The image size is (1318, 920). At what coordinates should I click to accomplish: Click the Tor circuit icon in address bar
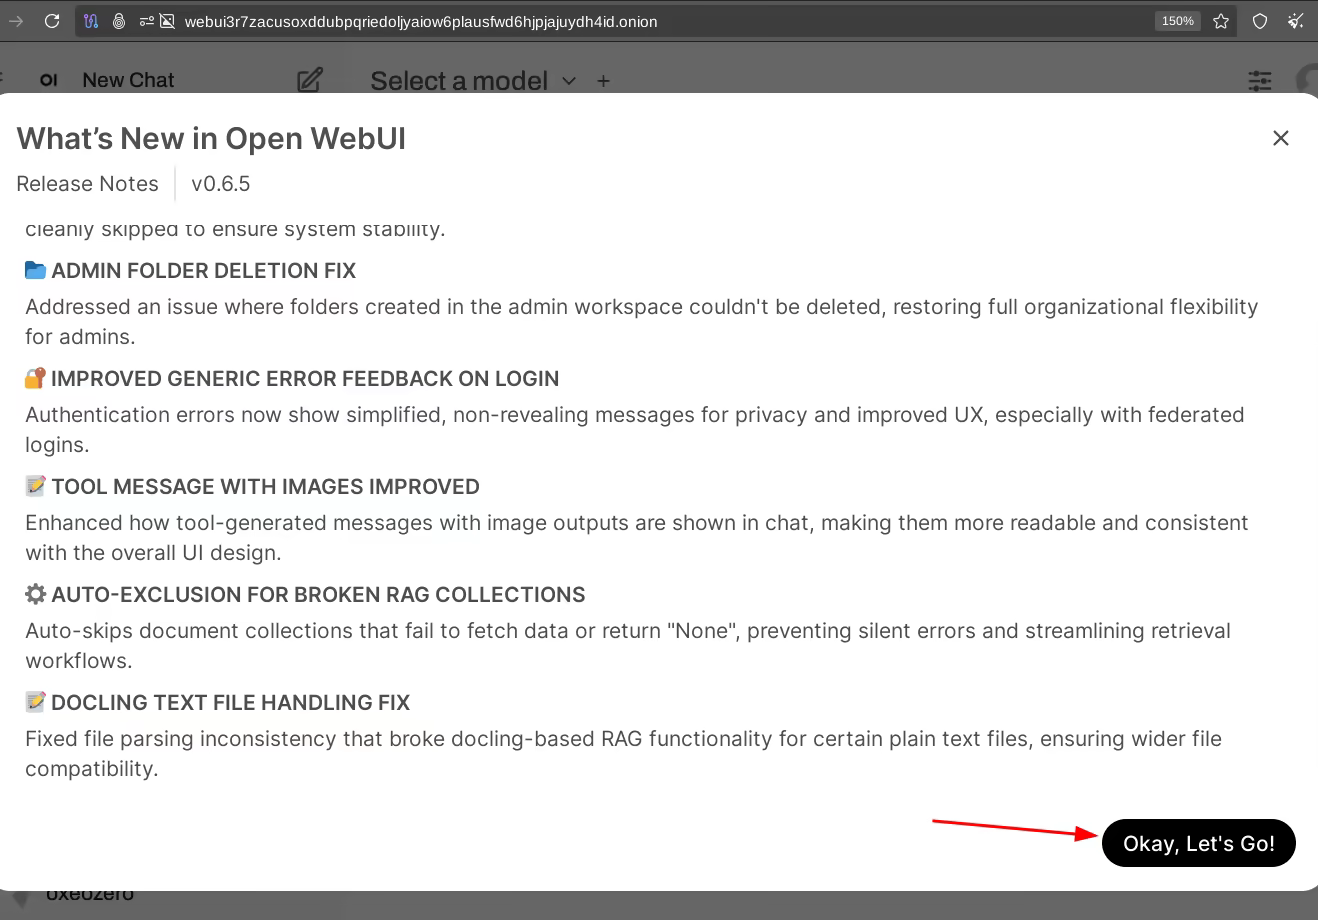pyautogui.click(x=92, y=21)
